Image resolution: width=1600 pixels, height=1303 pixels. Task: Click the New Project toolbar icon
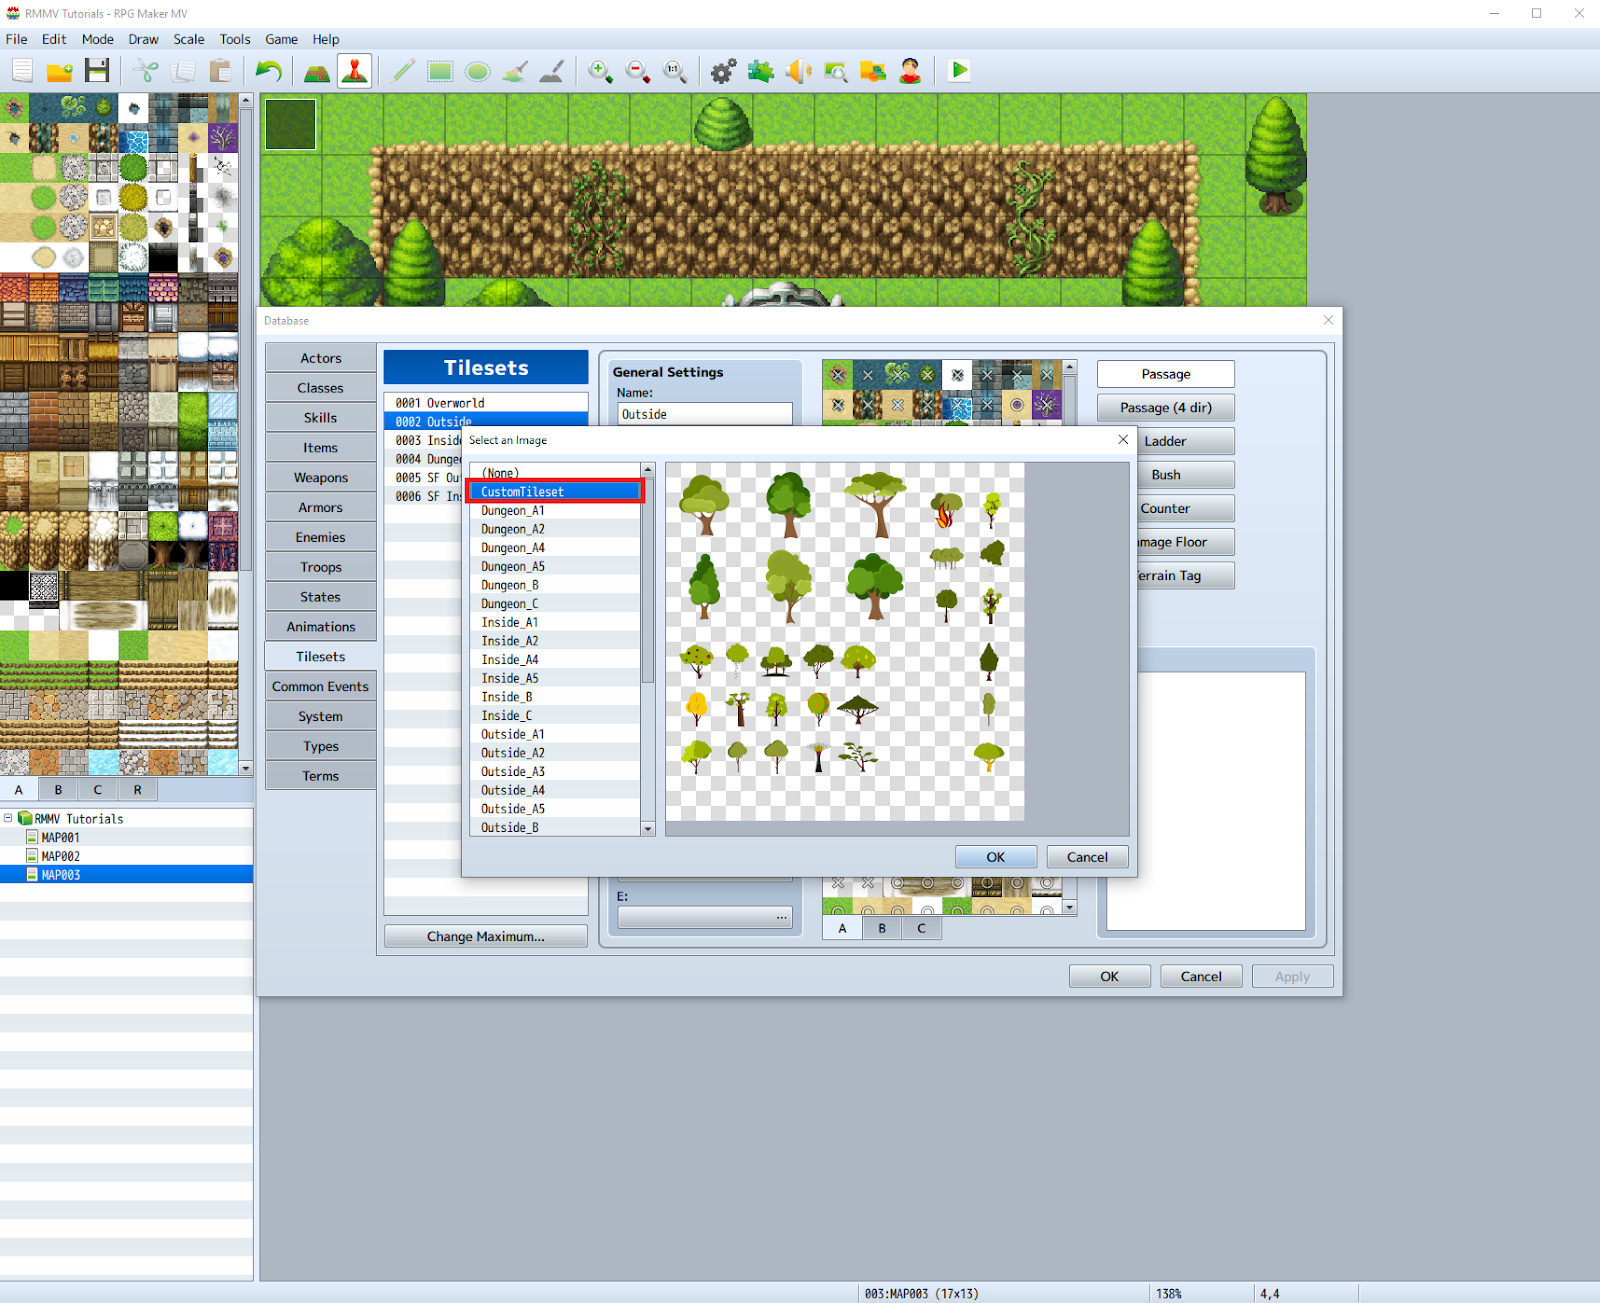(x=22, y=70)
